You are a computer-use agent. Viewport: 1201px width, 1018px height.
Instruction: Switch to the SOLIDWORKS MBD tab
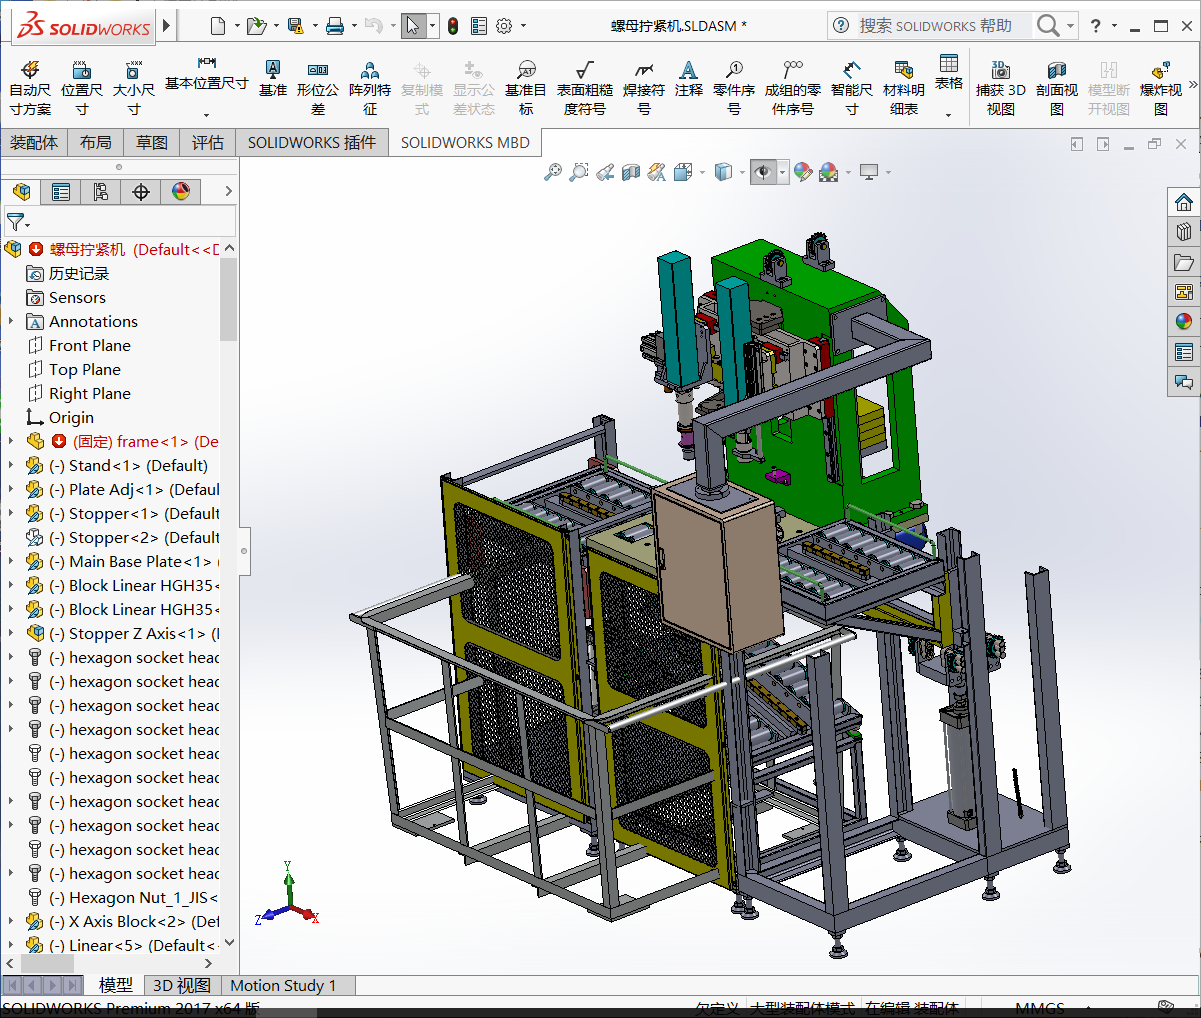(x=465, y=143)
